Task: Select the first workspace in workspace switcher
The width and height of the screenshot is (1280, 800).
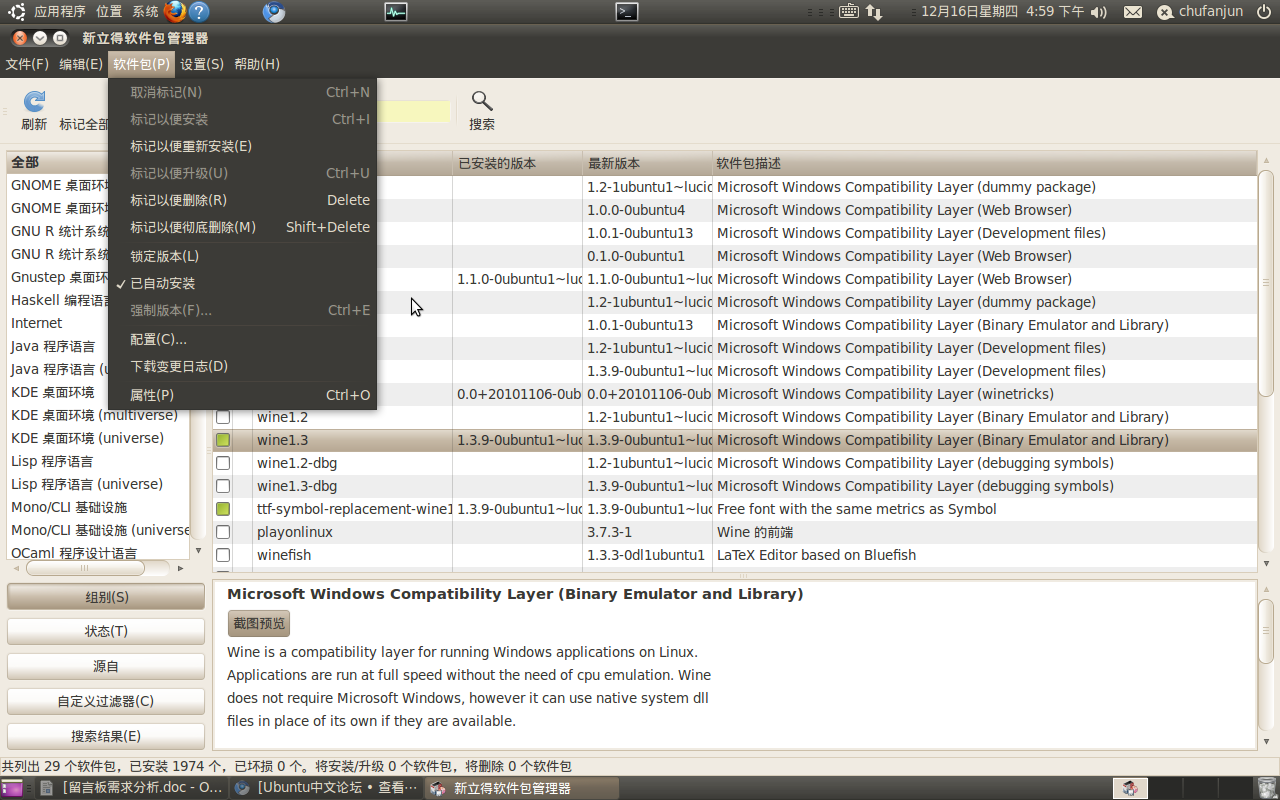Action: click(1130, 788)
